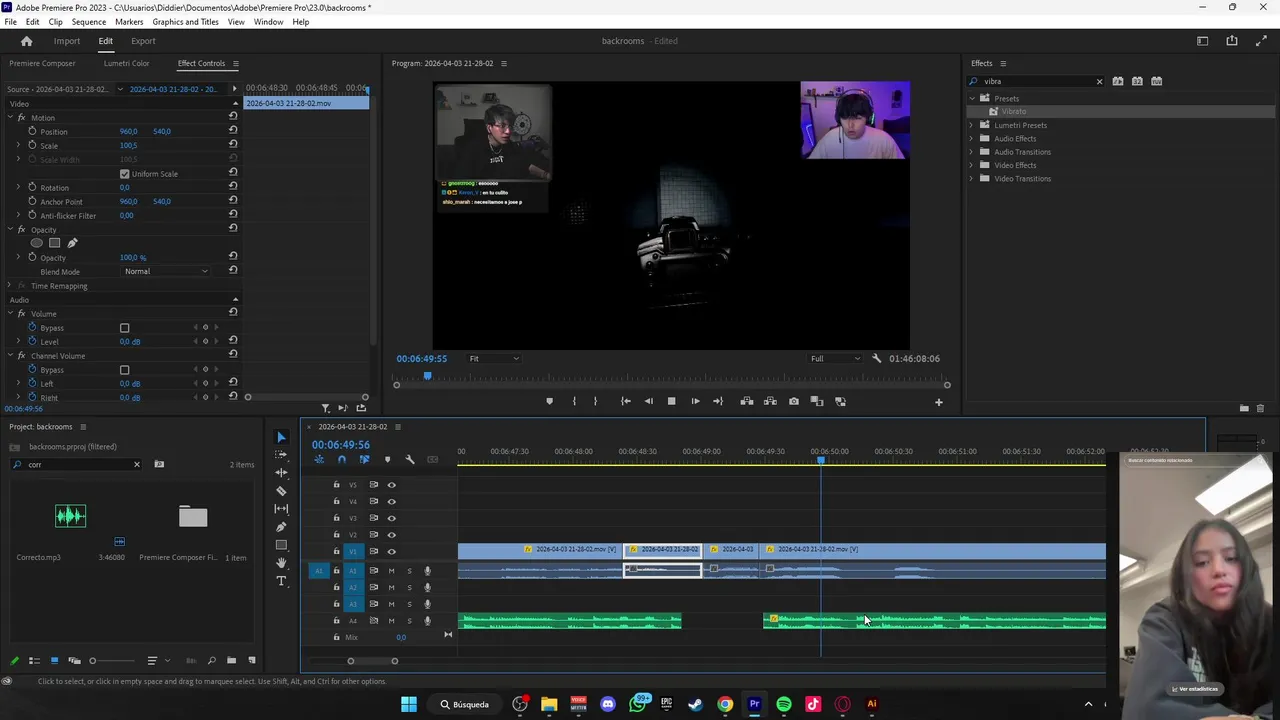
Task: Open Spotify from the taskbar
Action: (784, 704)
